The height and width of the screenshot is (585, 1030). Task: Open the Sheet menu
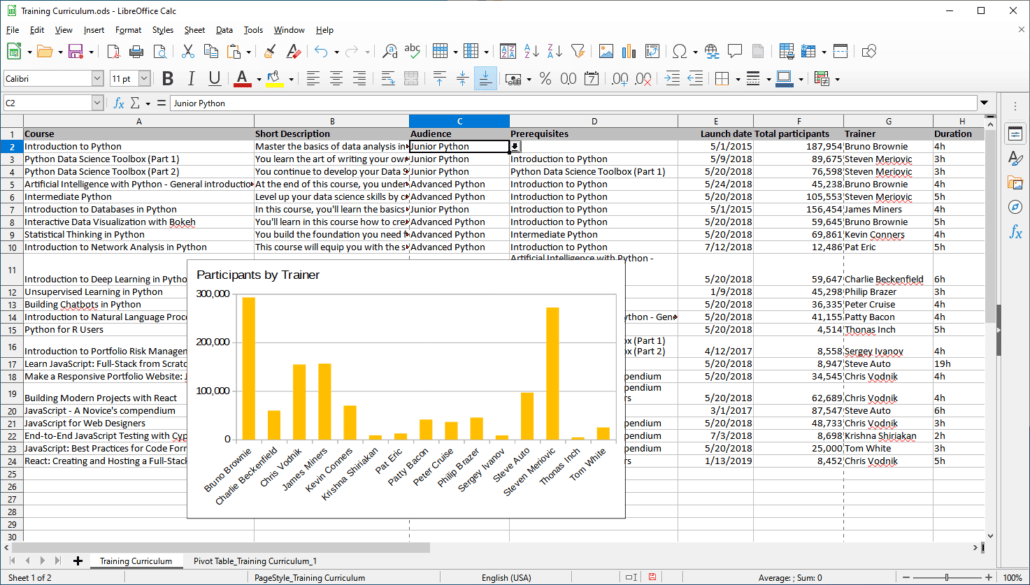(x=194, y=30)
